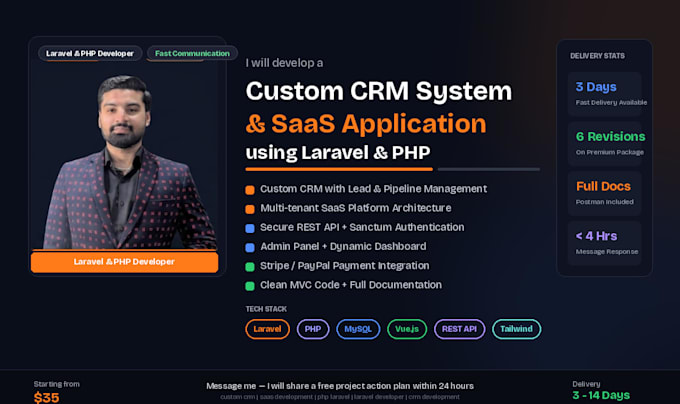Open the Full Docs stat card
The height and width of the screenshot is (404, 680).
[604, 193]
